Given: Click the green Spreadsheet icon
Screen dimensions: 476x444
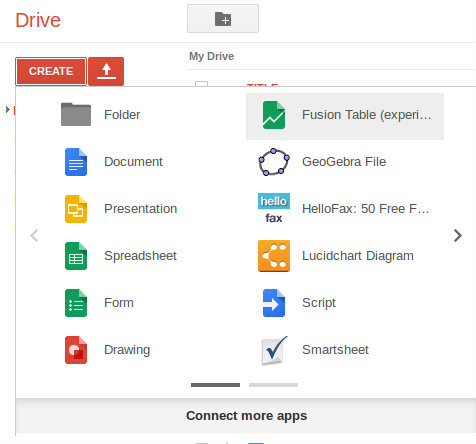Looking at the screenshot, I should [x=76, y=256].
